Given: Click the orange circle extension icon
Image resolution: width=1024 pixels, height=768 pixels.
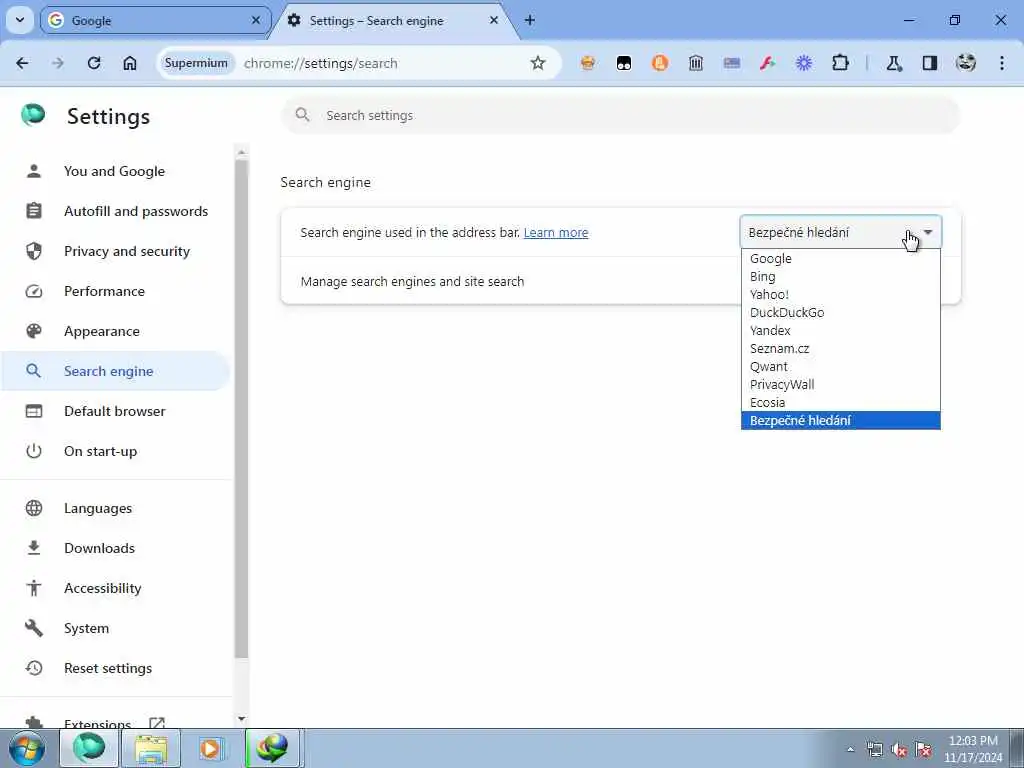Looking at the screenshot, I should point(660,63).
